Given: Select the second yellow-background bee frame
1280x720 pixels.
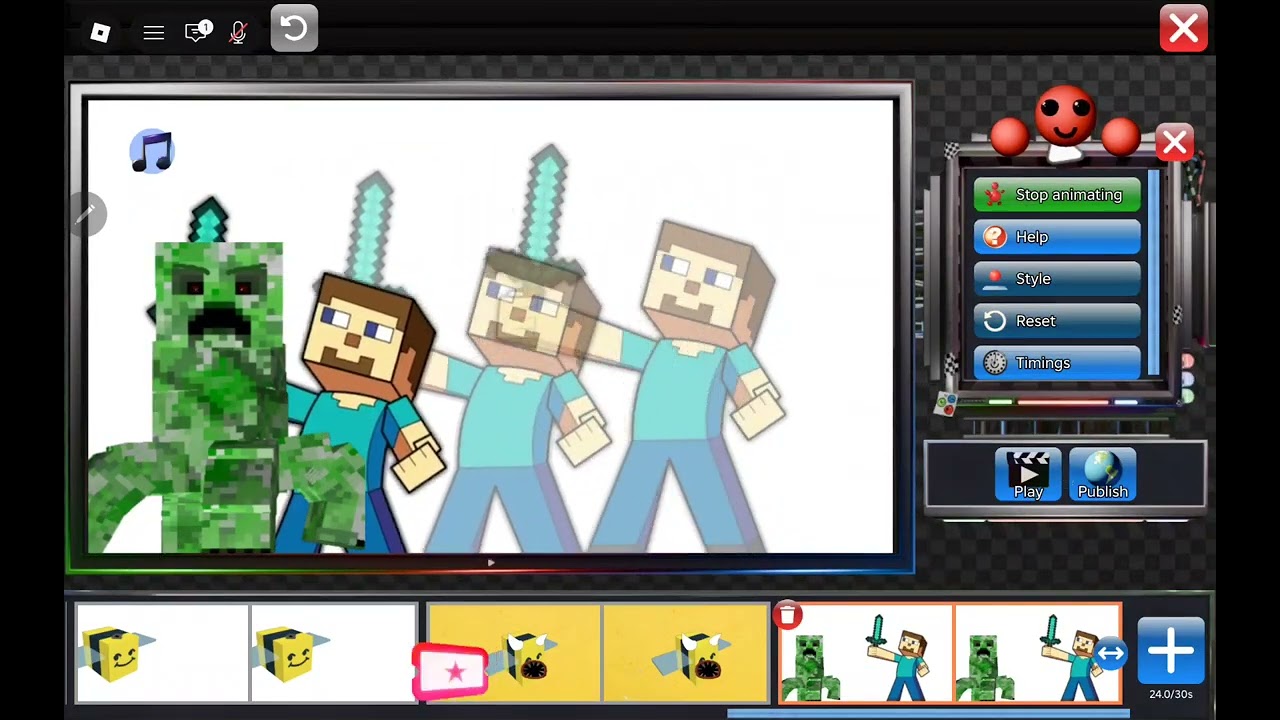Looking at the screenshot, I should pos(686,653).
